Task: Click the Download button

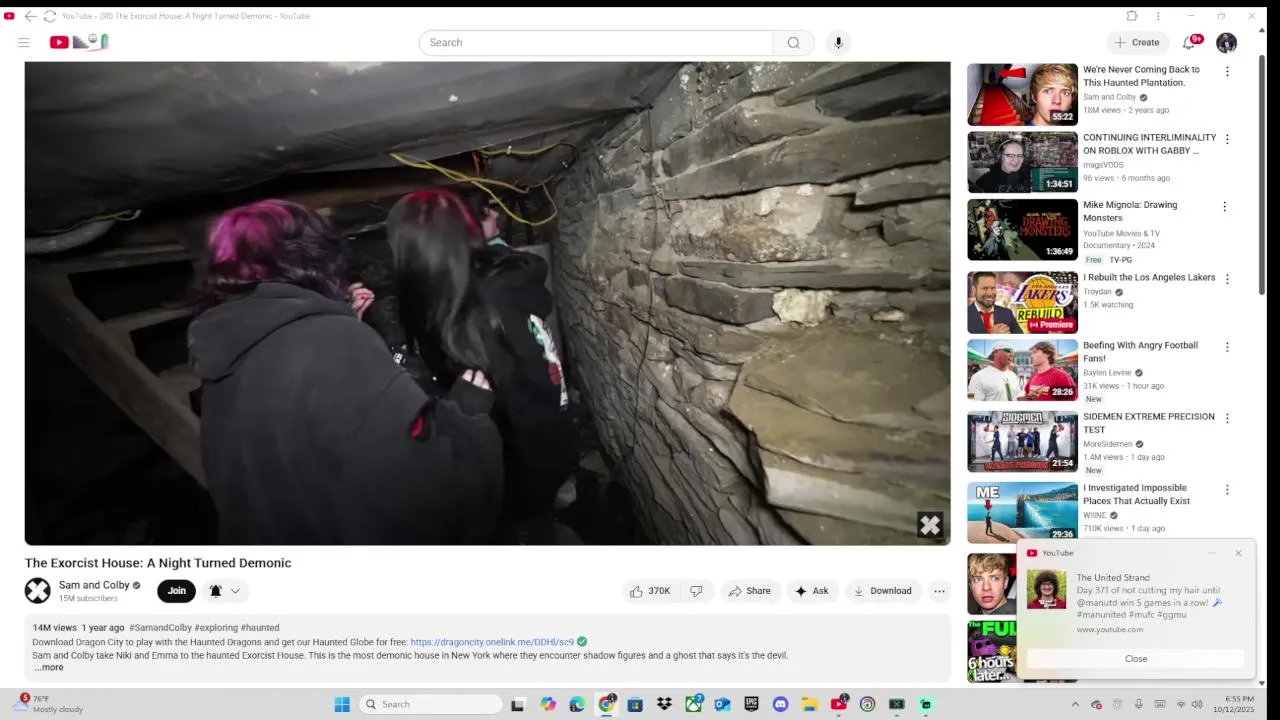Action: click(x=882, y=591)
